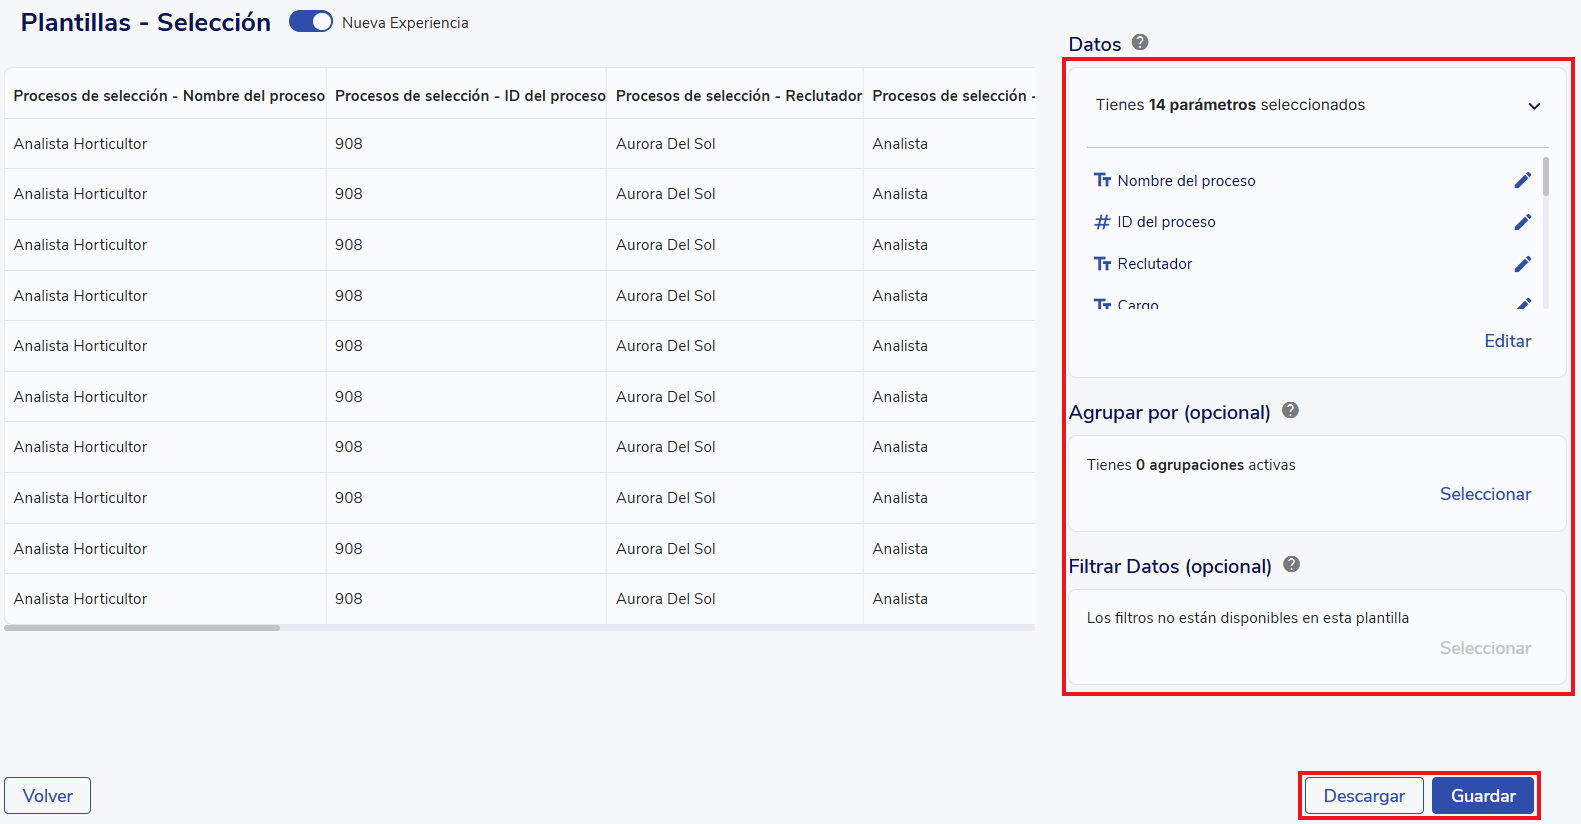
Task: Collapse the selected parameters chevron
Action: (1534, 106)
